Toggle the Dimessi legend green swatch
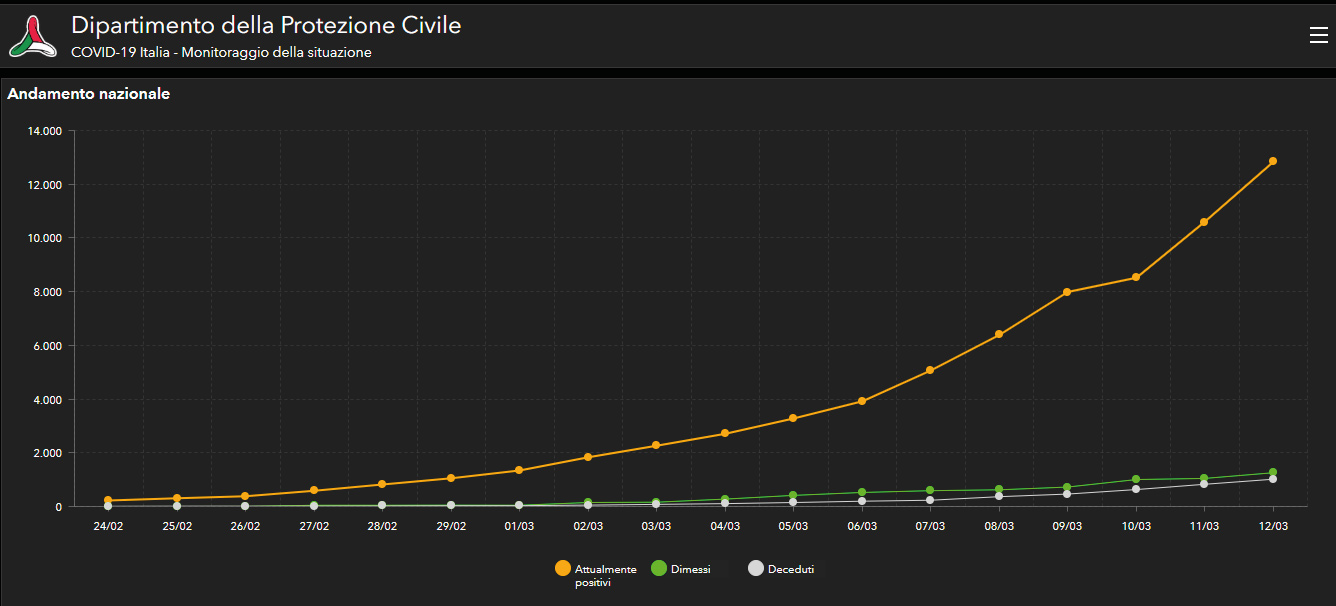 point(659,569)
